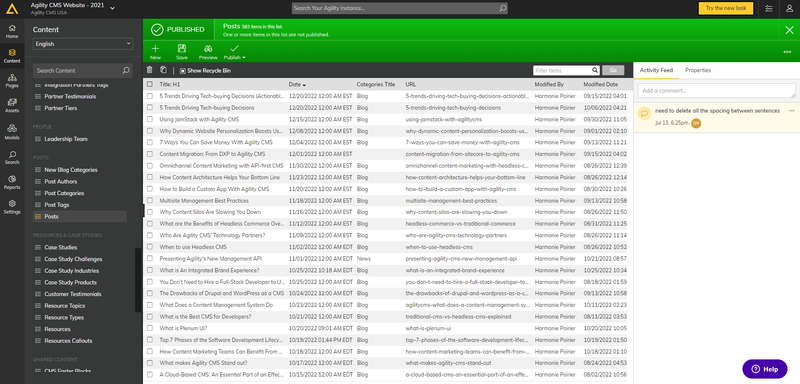Click the top instance search magnifier icon
Image resolution: width=800 pixels, height=384 pixels.
point(503,8)
